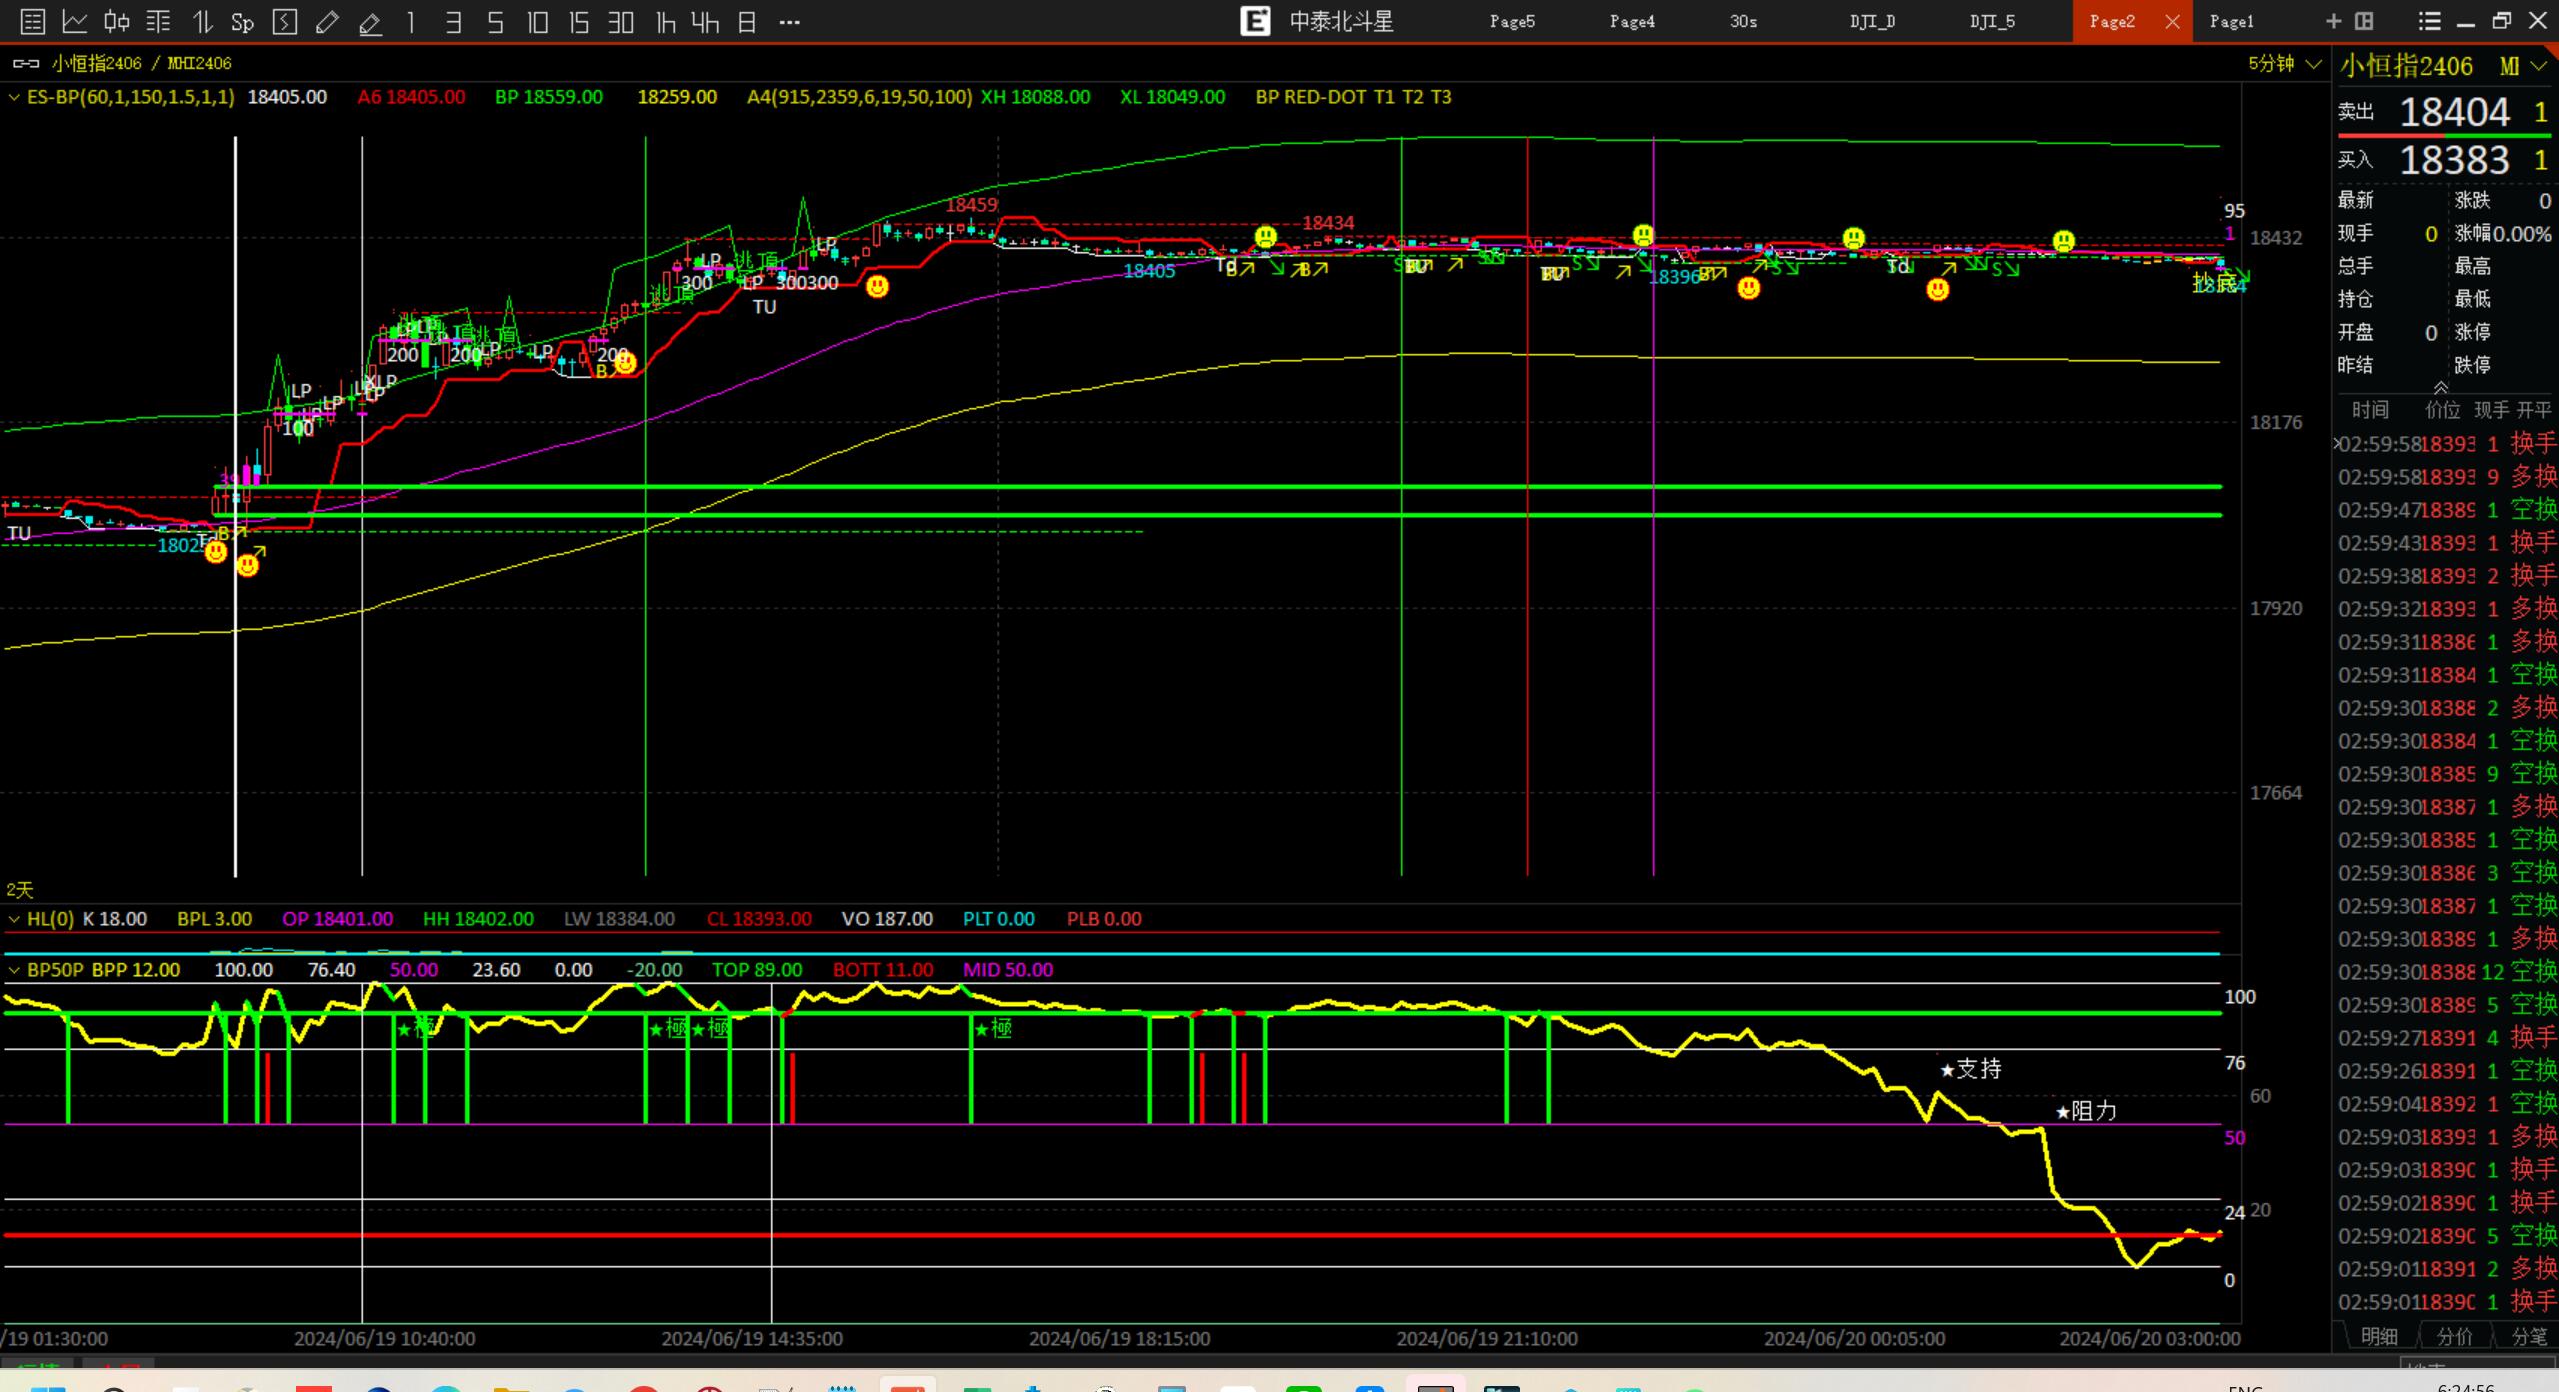
Task: Open the quote list icon in toolbar
Action: 32,21
